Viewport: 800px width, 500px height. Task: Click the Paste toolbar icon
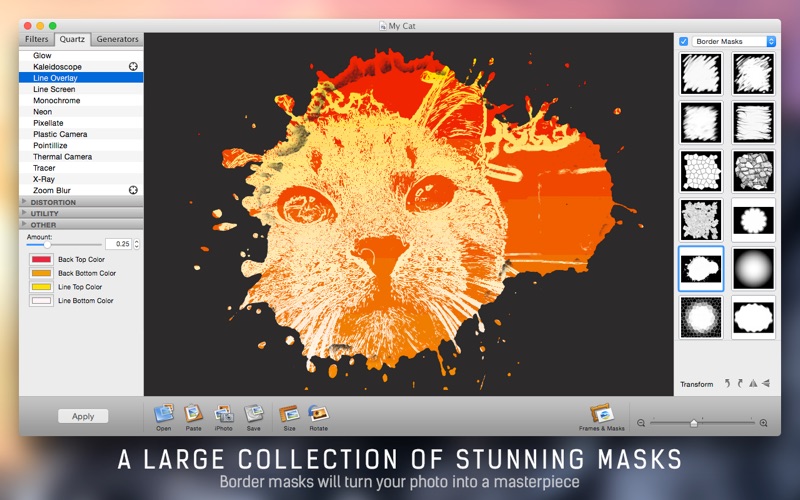point(193,414)
